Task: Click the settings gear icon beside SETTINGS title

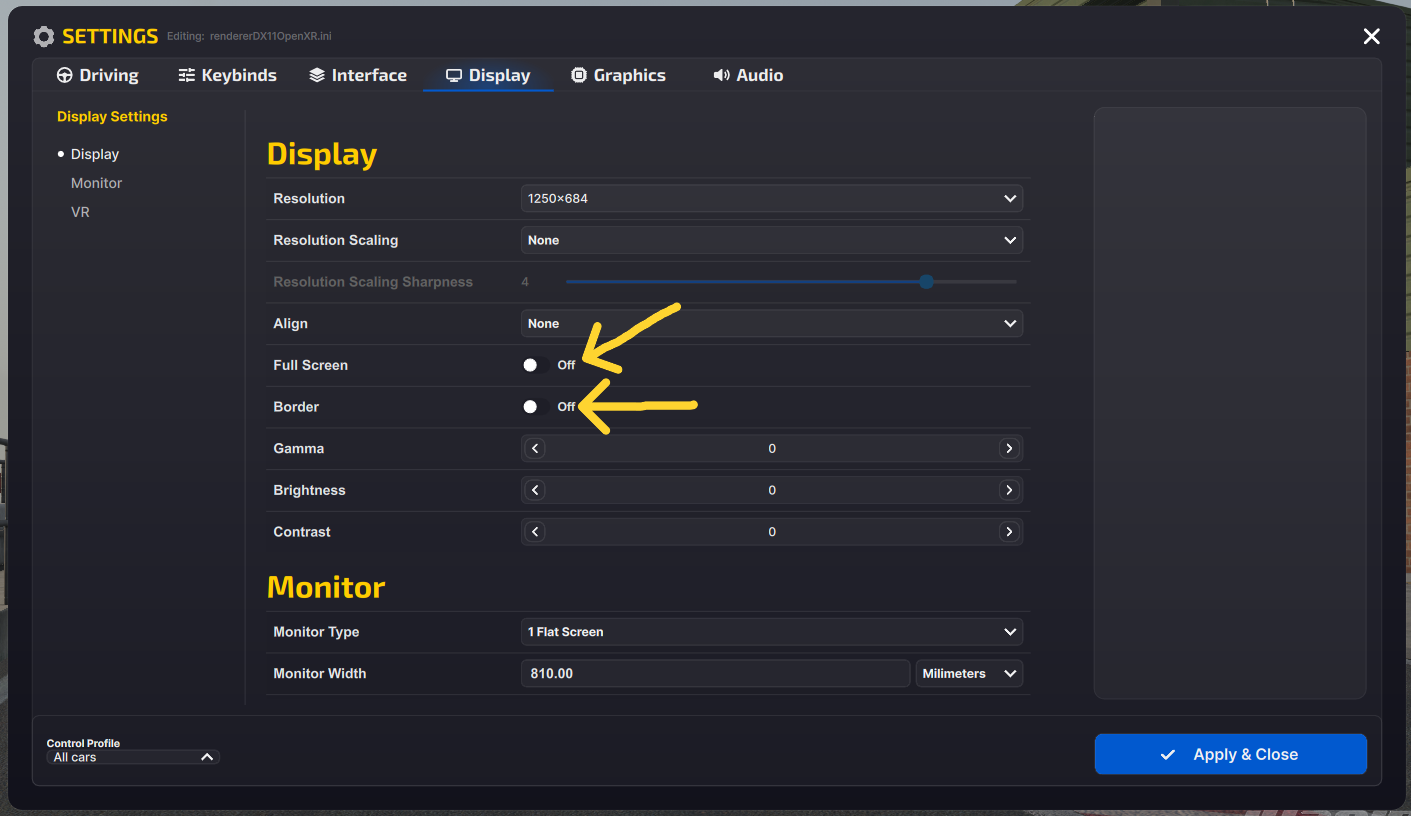Action: [x=44, y=36]
